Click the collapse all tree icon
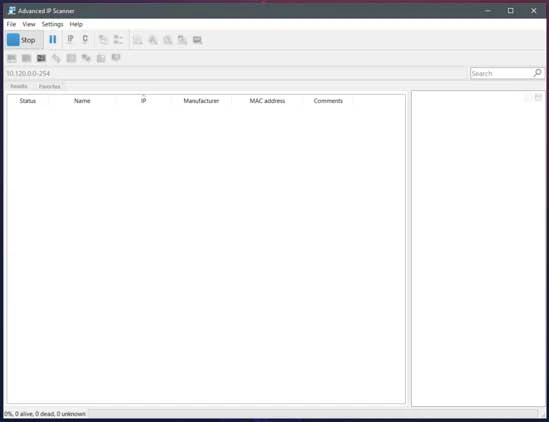Viewport: 549px width, 422px height. [118, 40]
